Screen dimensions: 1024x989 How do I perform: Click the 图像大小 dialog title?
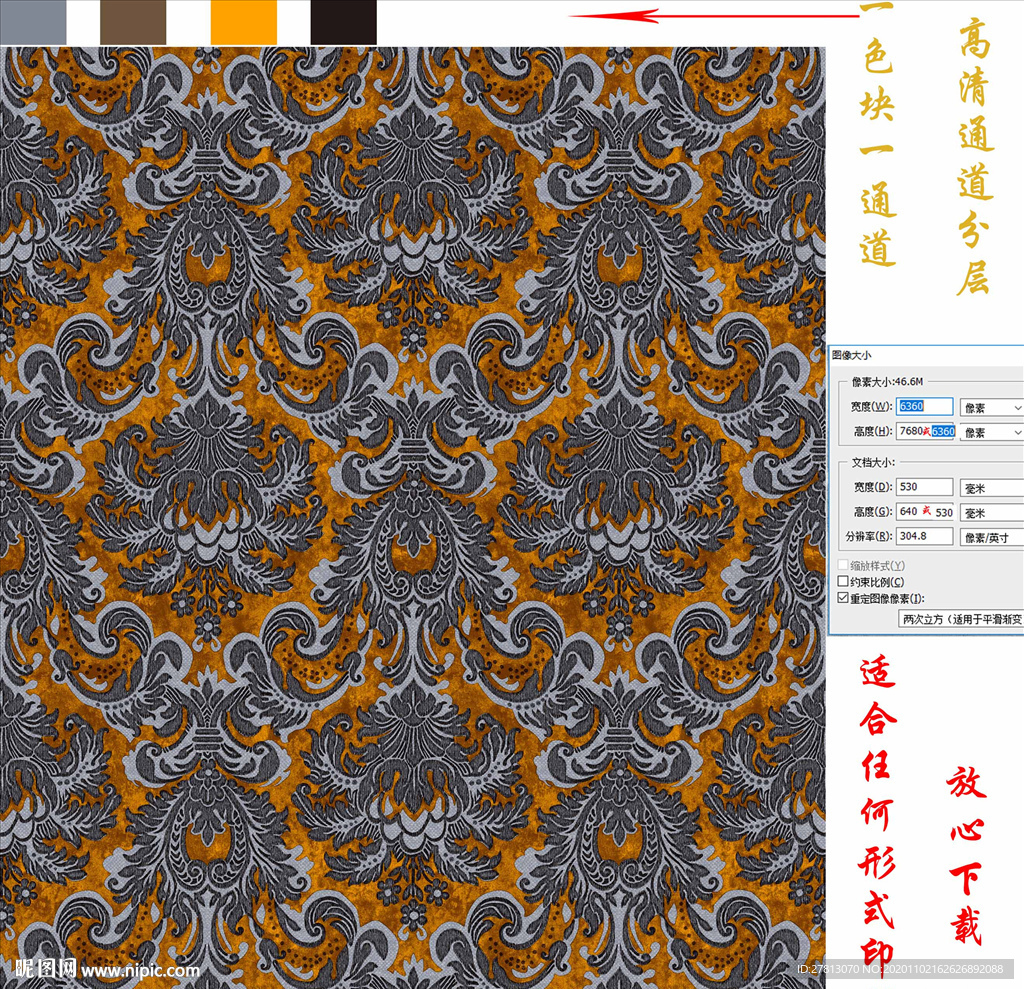[852, 355]
